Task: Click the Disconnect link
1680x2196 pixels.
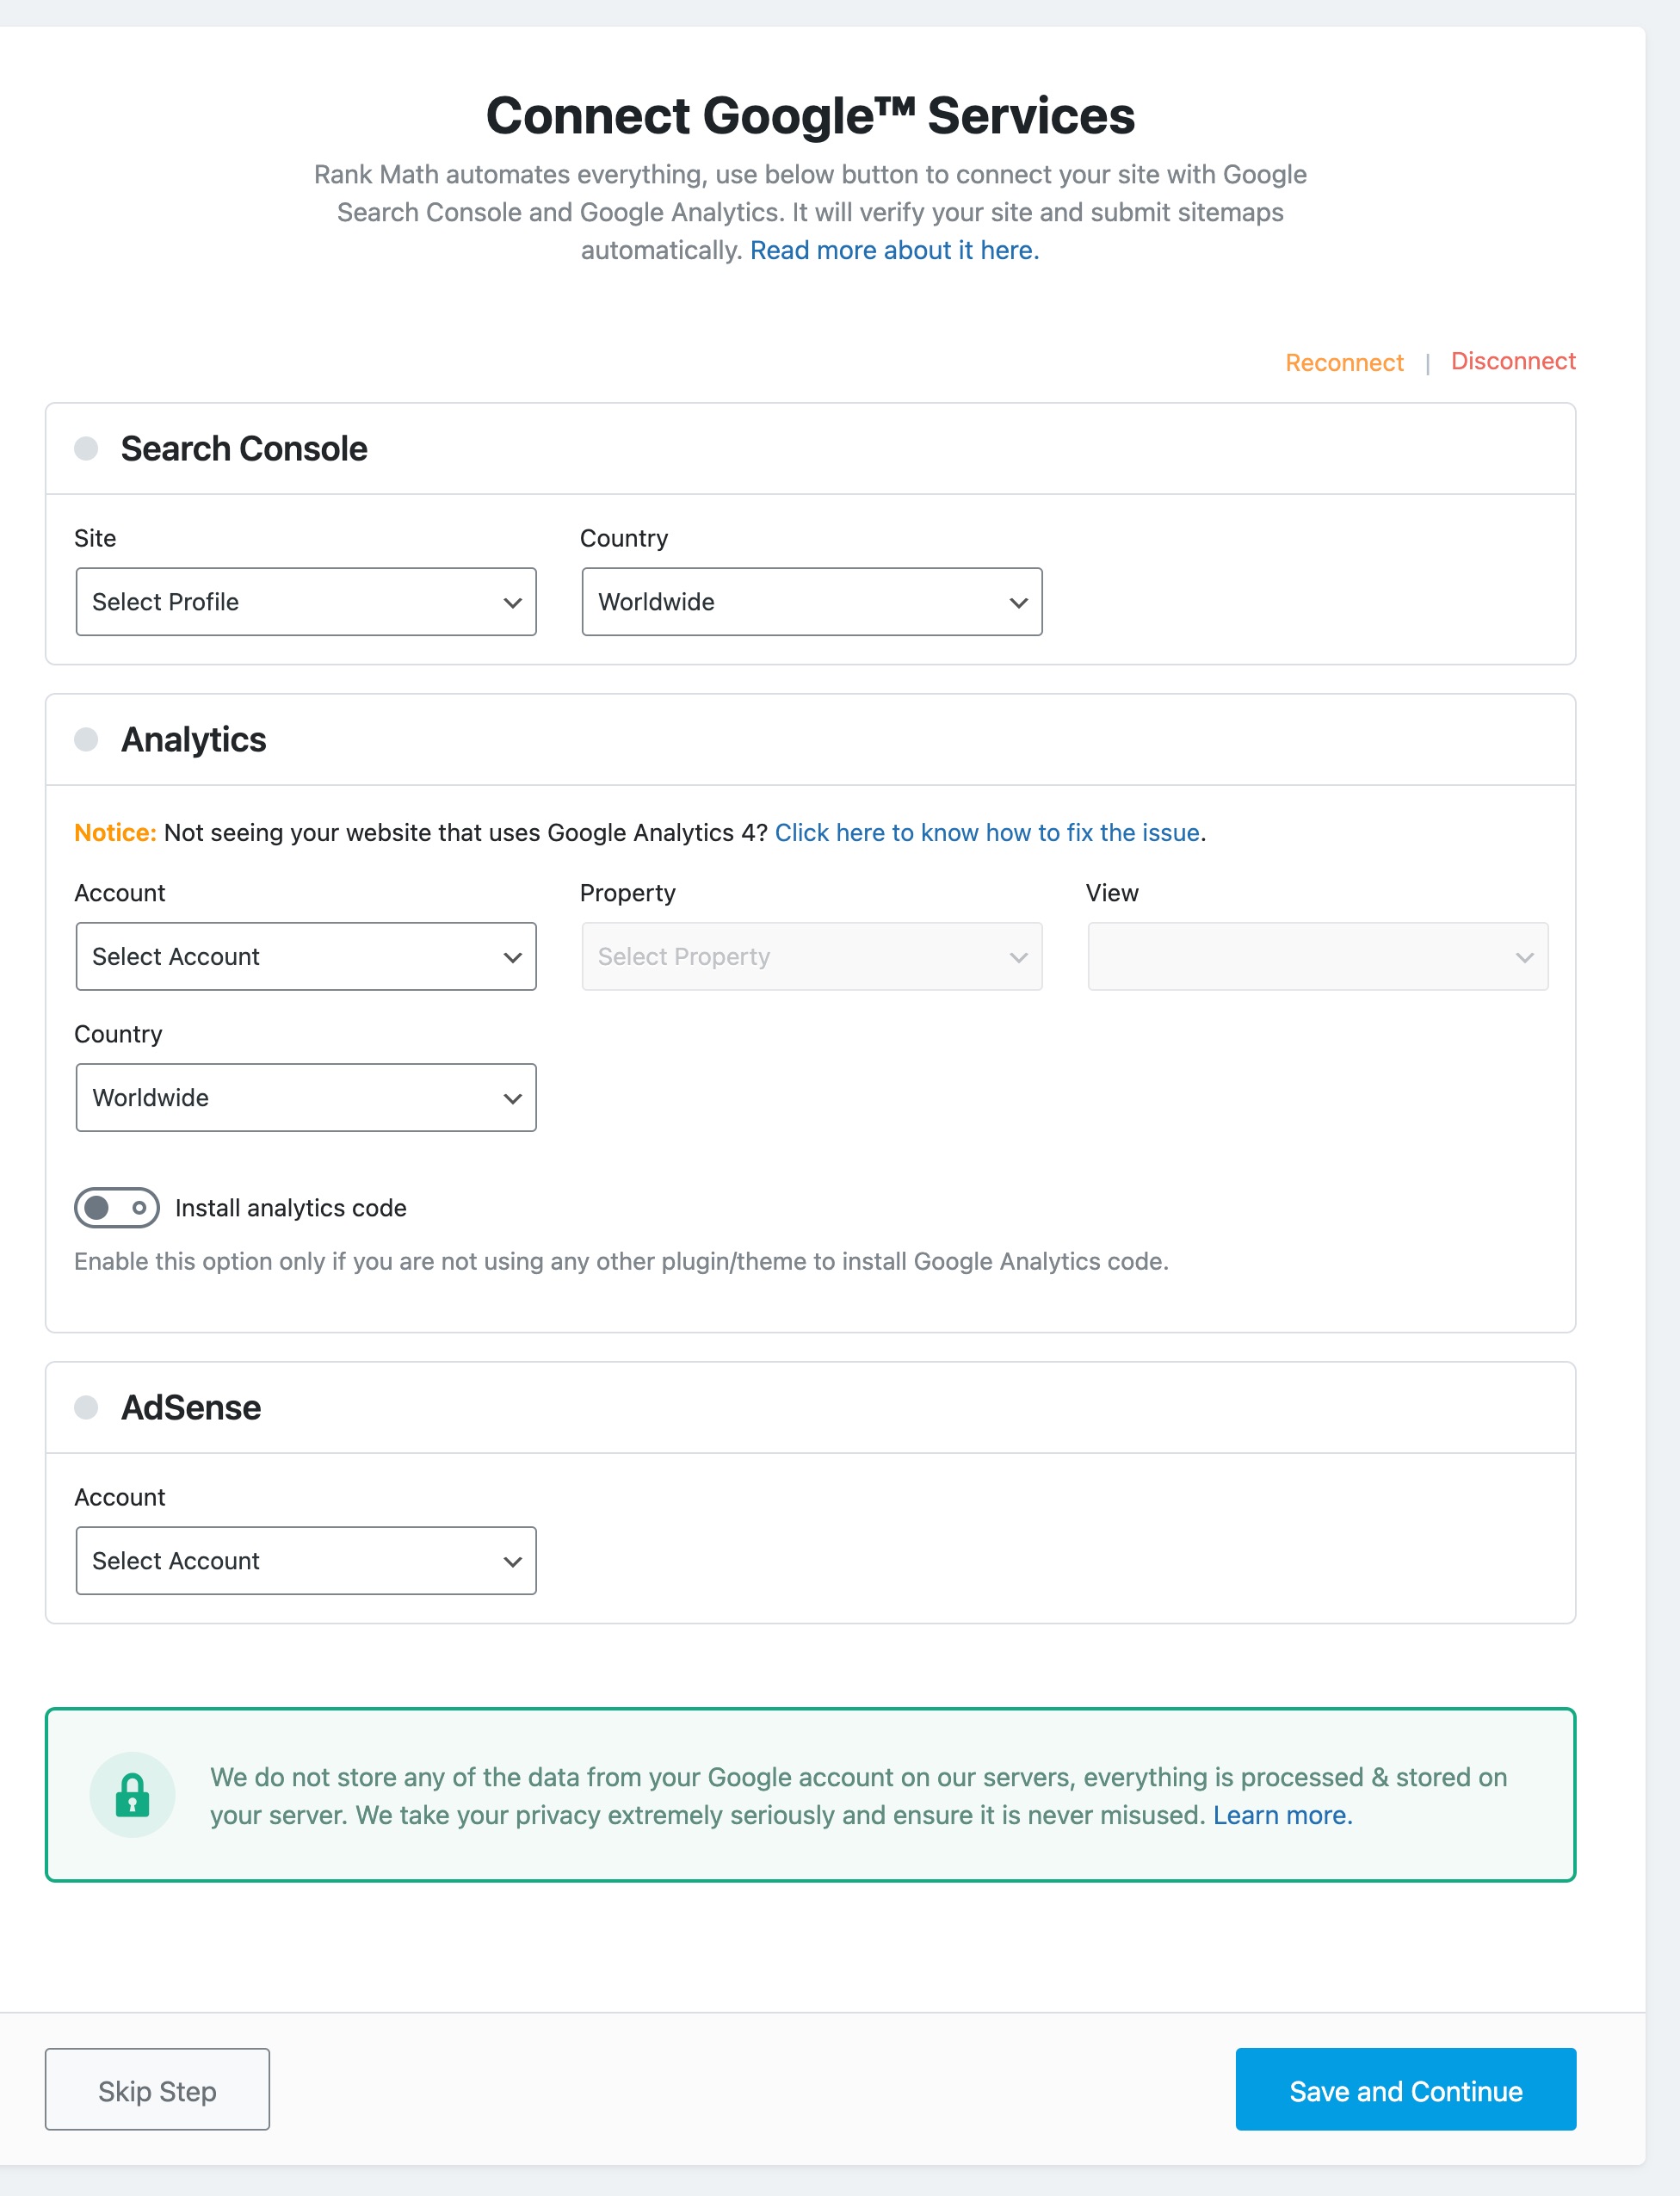Action: 1512,361
